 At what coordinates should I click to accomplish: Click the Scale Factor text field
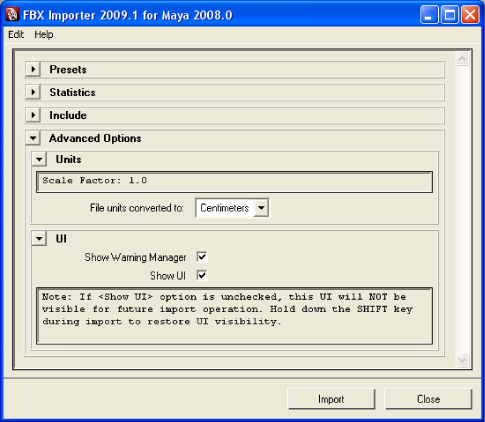coord(234,182)
